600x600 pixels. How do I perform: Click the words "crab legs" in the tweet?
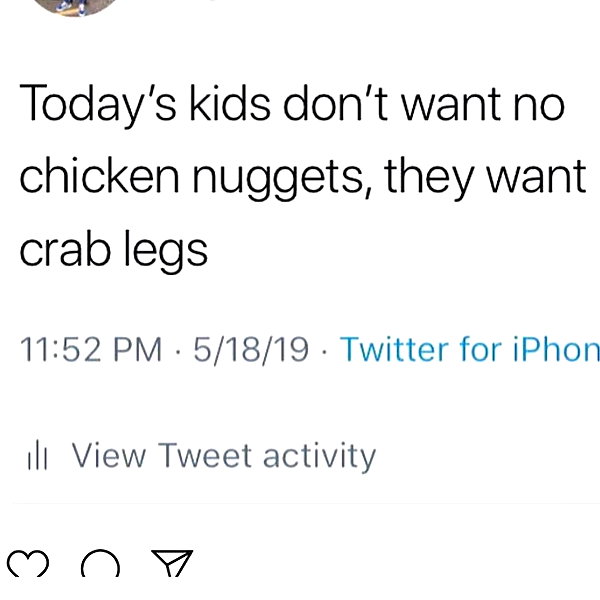pos(114,249)
